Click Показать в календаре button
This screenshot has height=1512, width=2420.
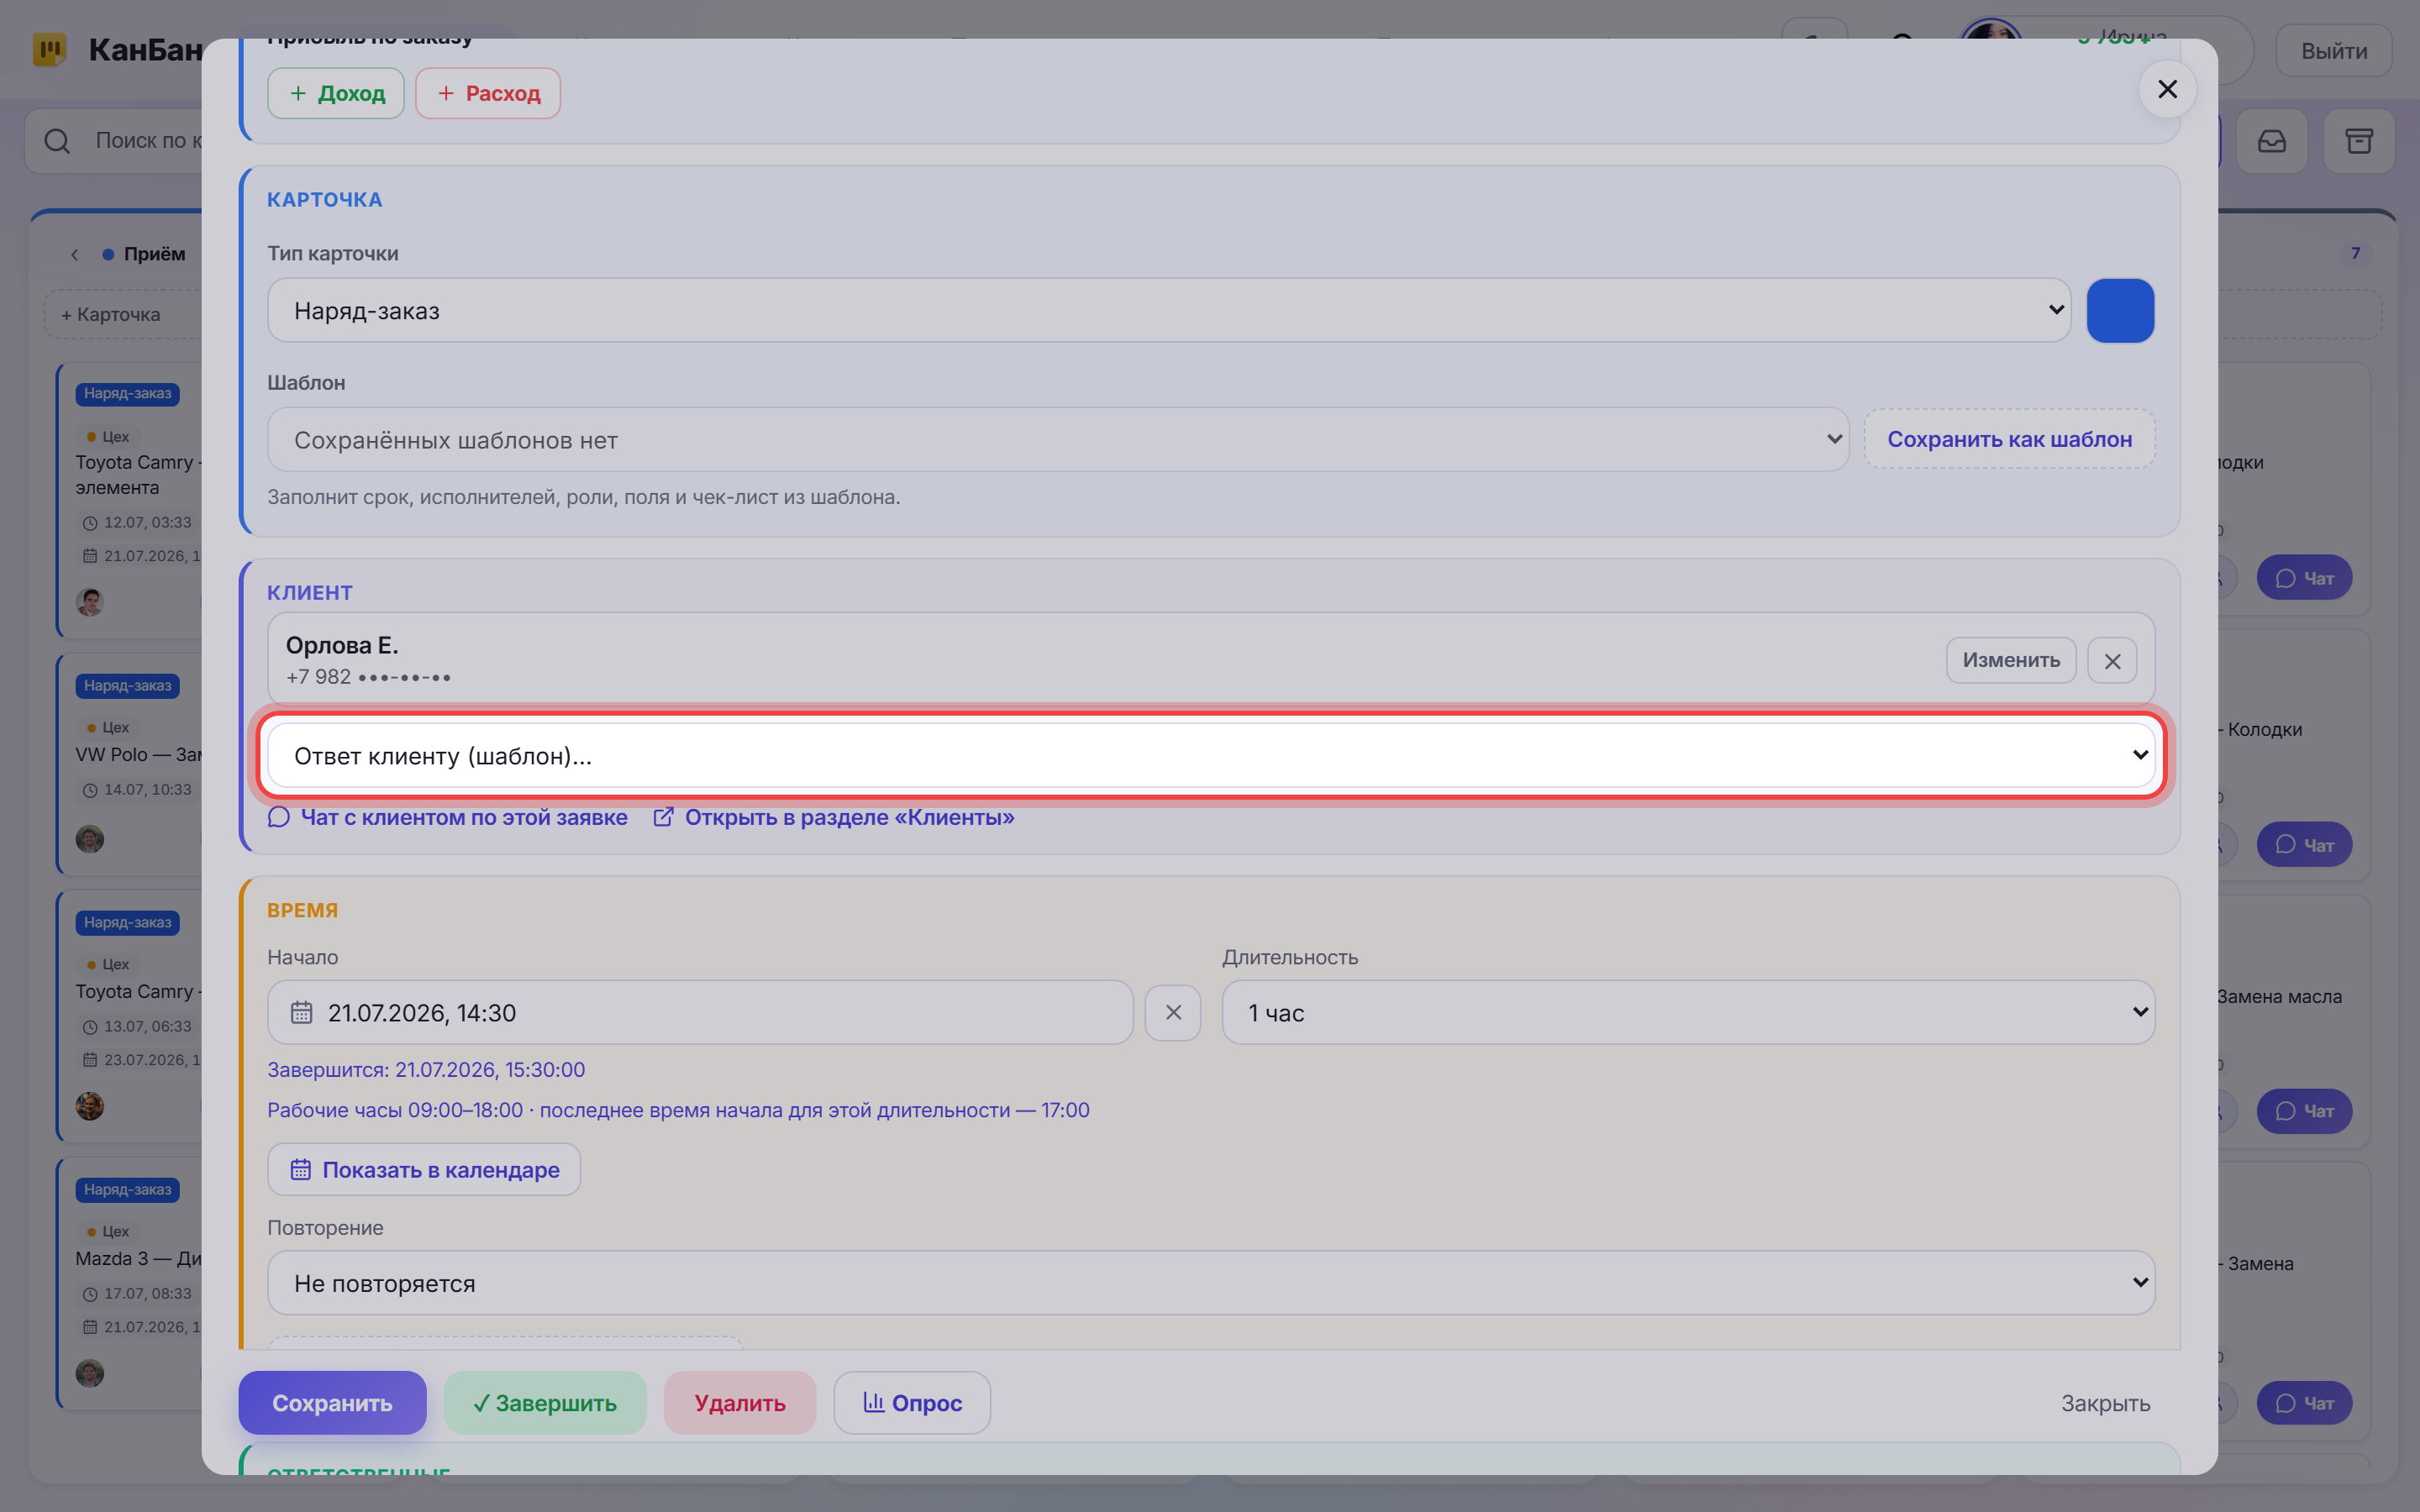(x=424, y=1169)
